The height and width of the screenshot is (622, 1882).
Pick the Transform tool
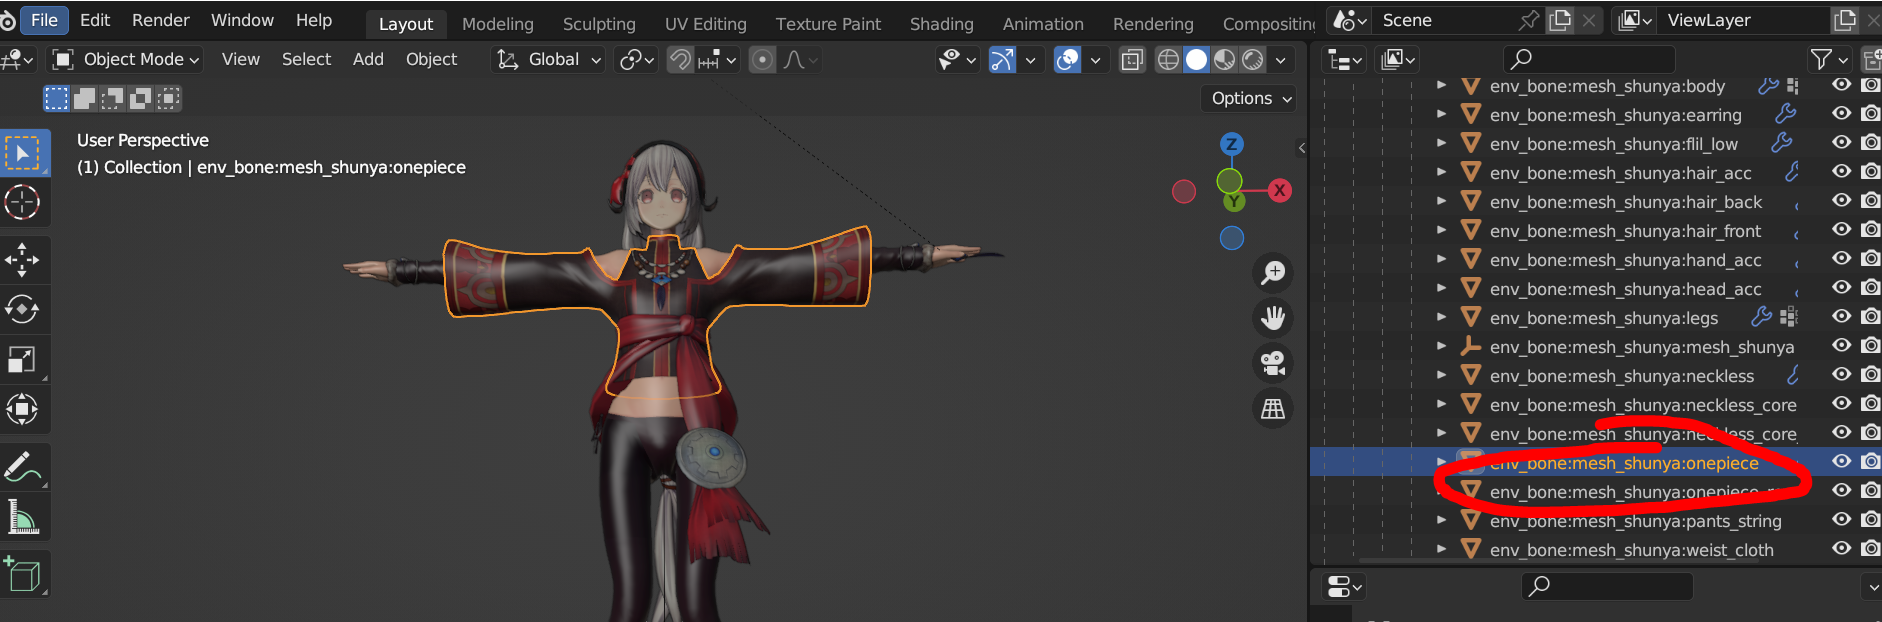point(22,410)
